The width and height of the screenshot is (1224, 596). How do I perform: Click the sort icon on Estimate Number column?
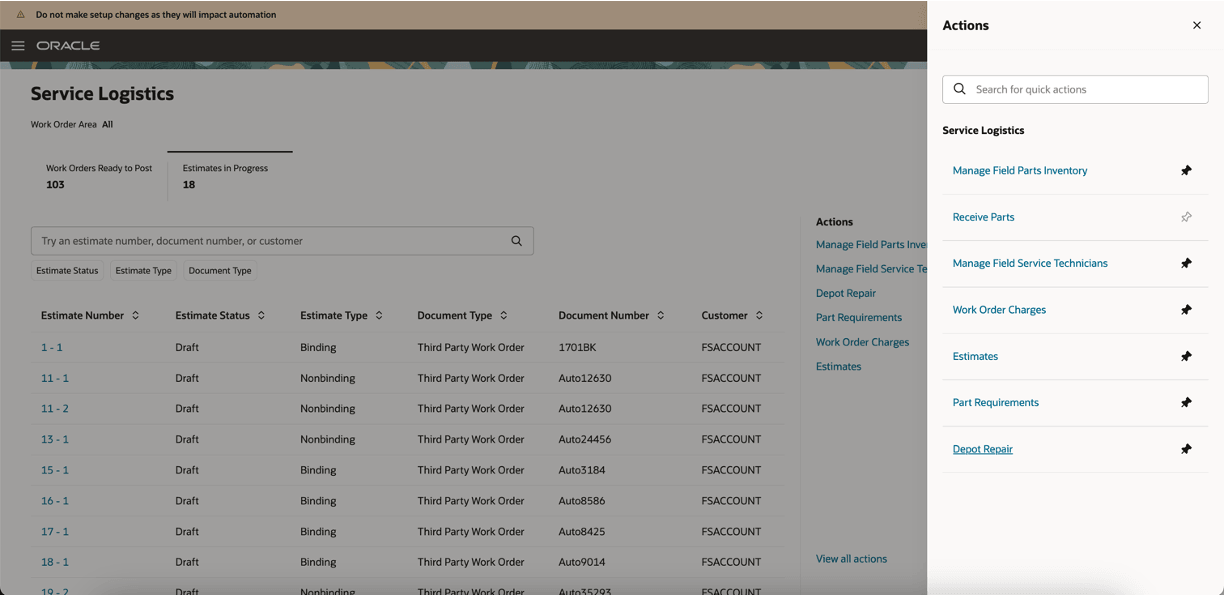[x=136, y=315]
